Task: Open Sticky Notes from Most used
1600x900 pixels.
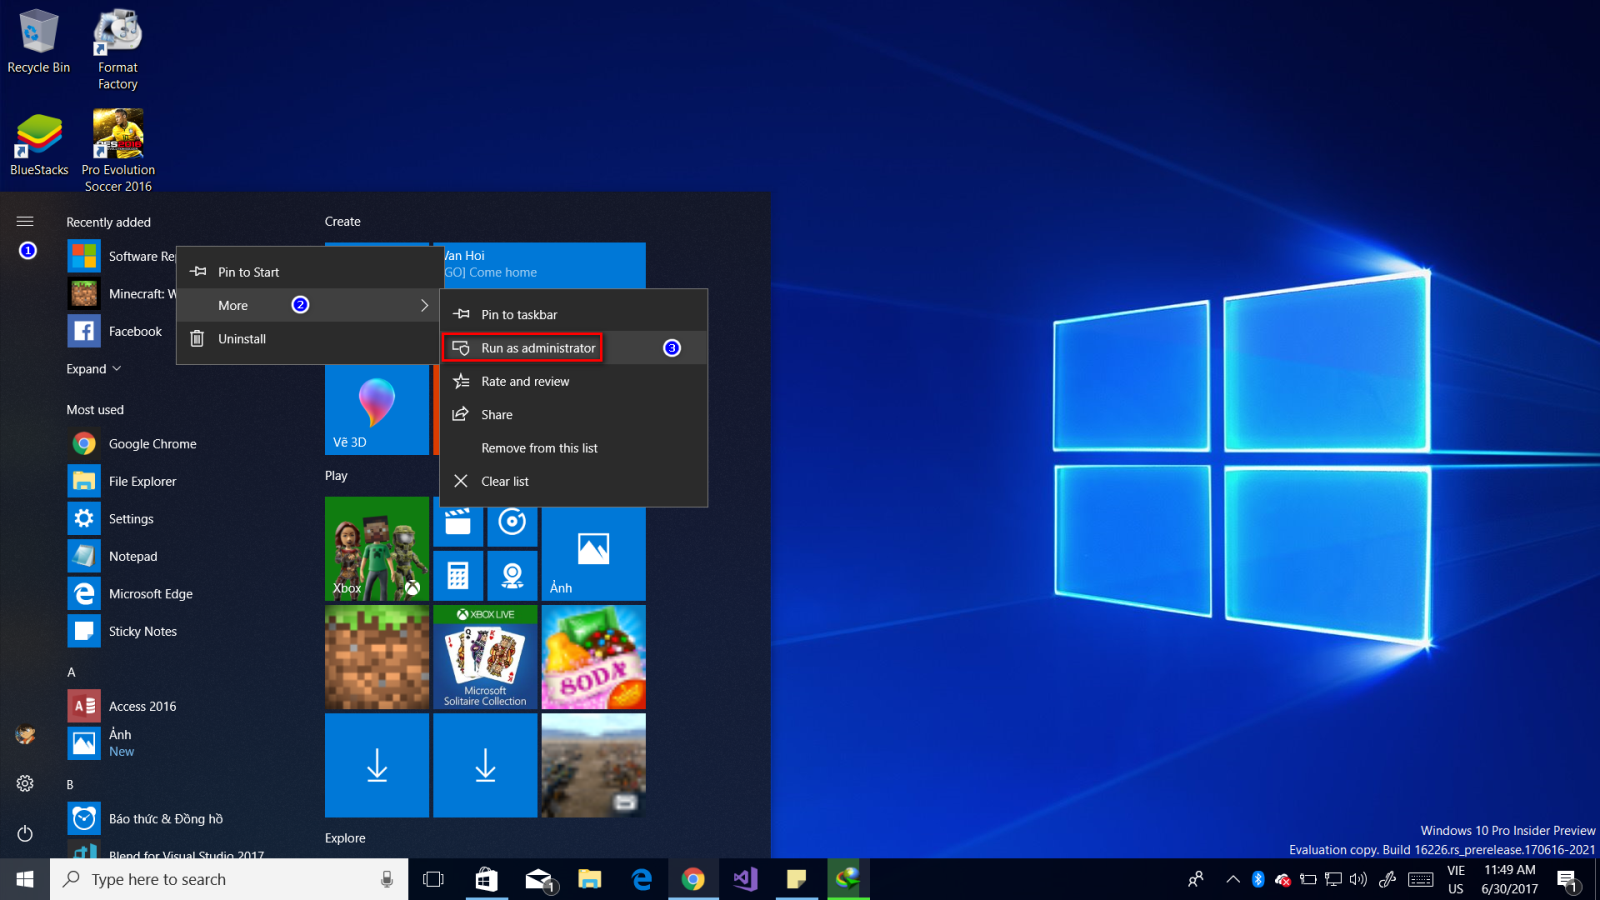Action: click(x=142, y=631)
